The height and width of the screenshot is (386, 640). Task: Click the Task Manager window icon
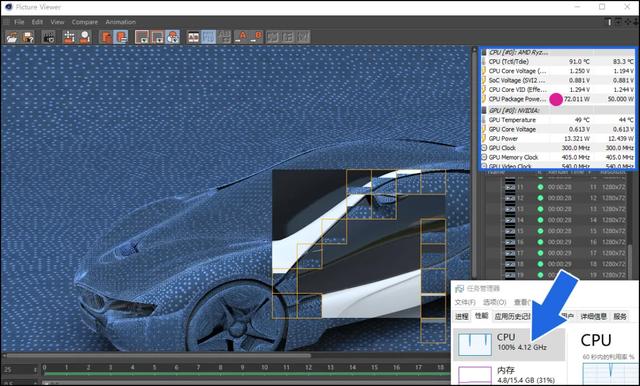click(460, 288)
